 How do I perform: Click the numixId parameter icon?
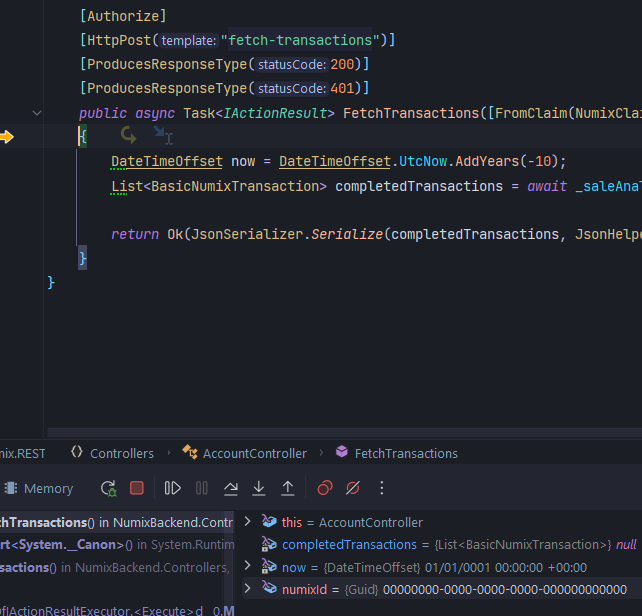point(269,589)
